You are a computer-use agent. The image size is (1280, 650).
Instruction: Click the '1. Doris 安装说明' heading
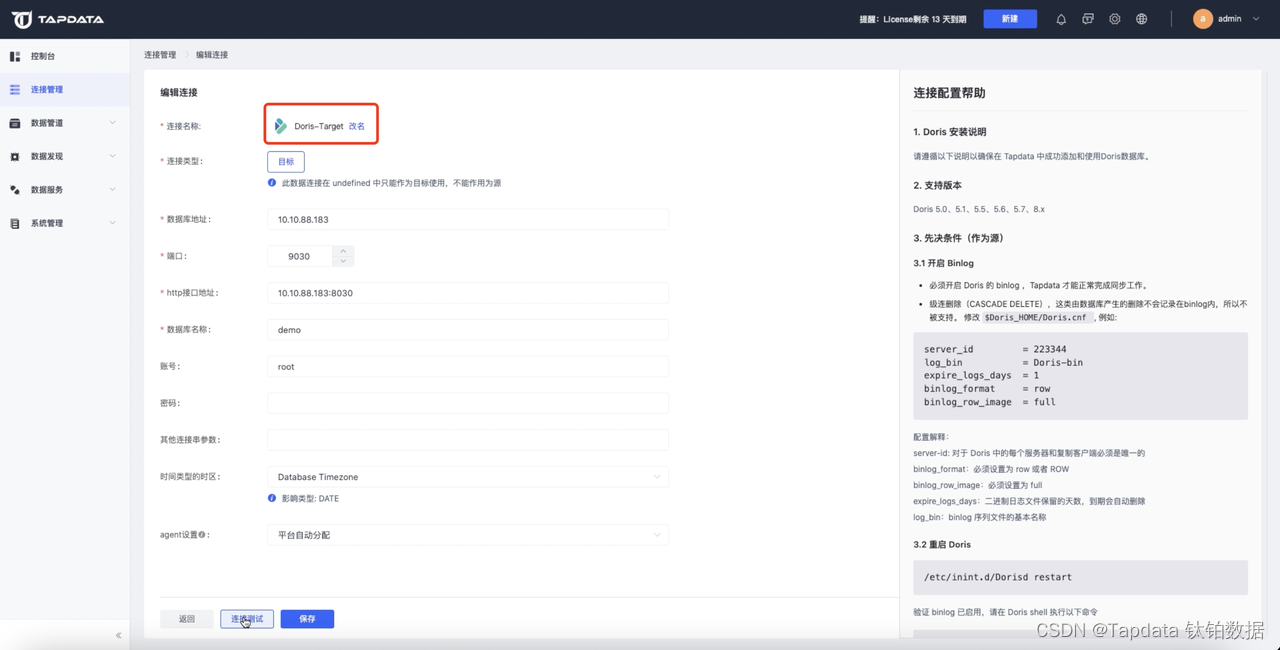pos(950,132)
